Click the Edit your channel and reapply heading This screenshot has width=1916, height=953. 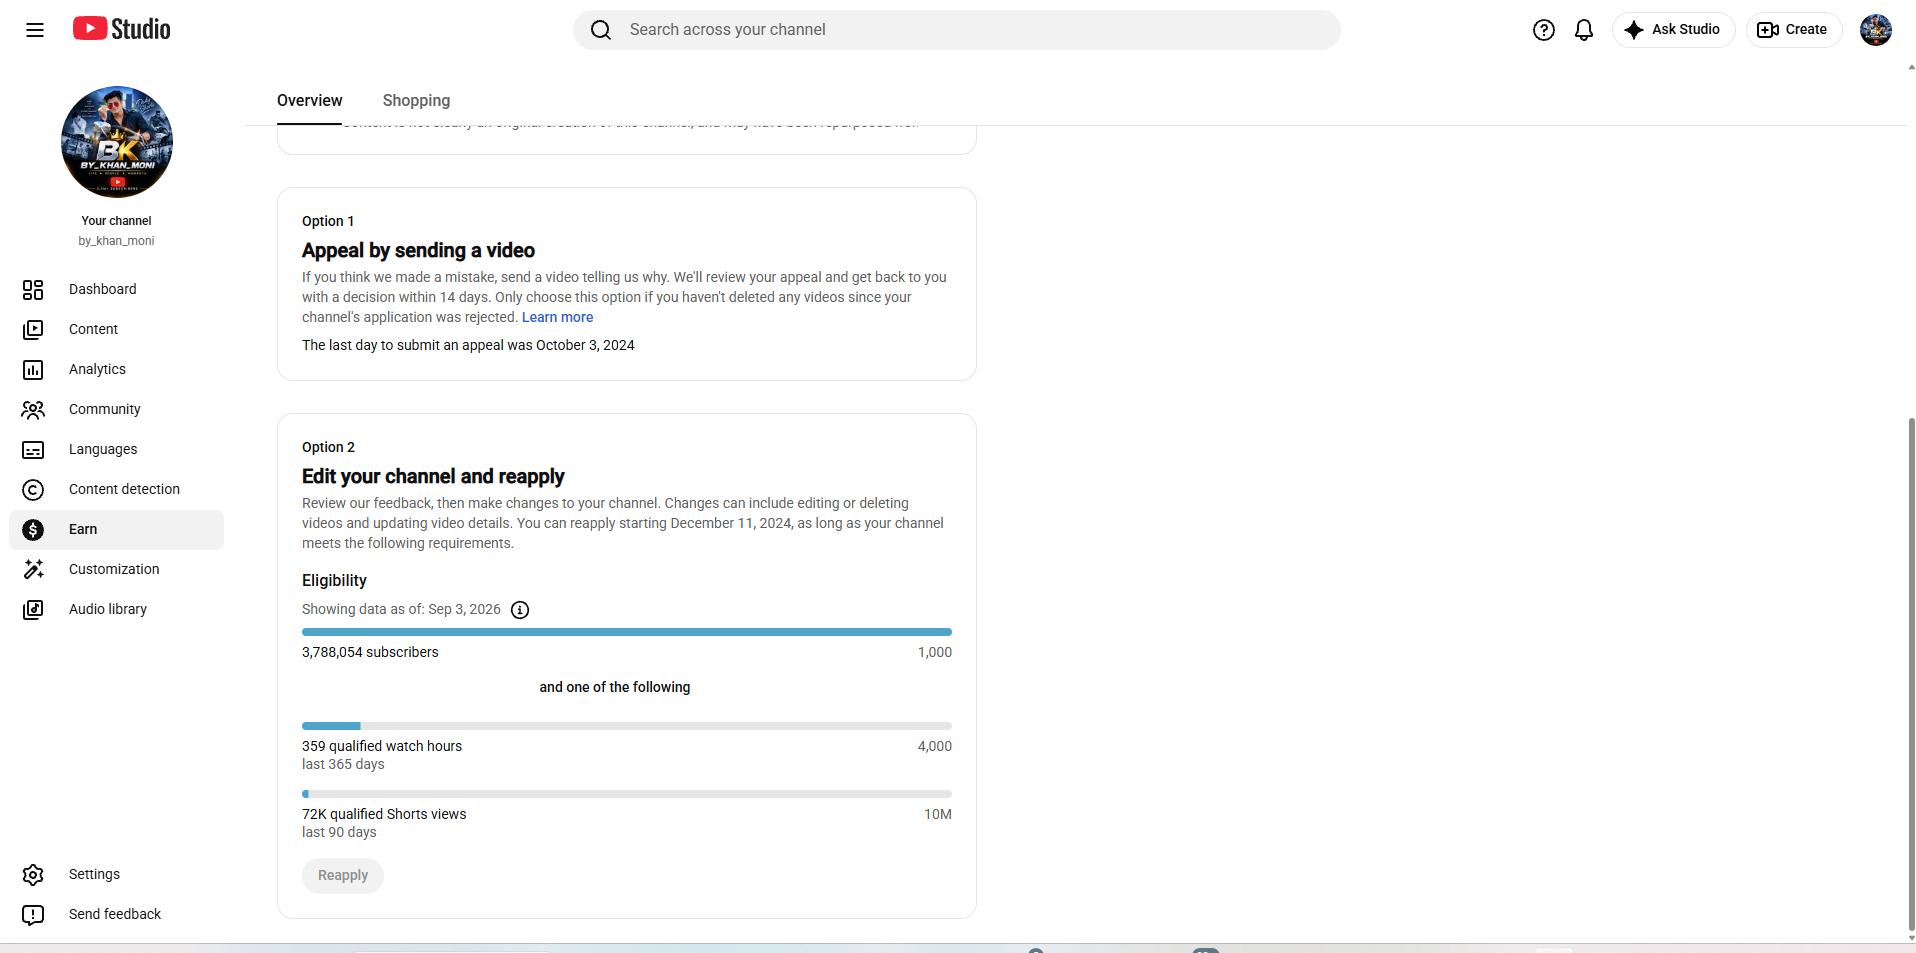coord(433,476)
